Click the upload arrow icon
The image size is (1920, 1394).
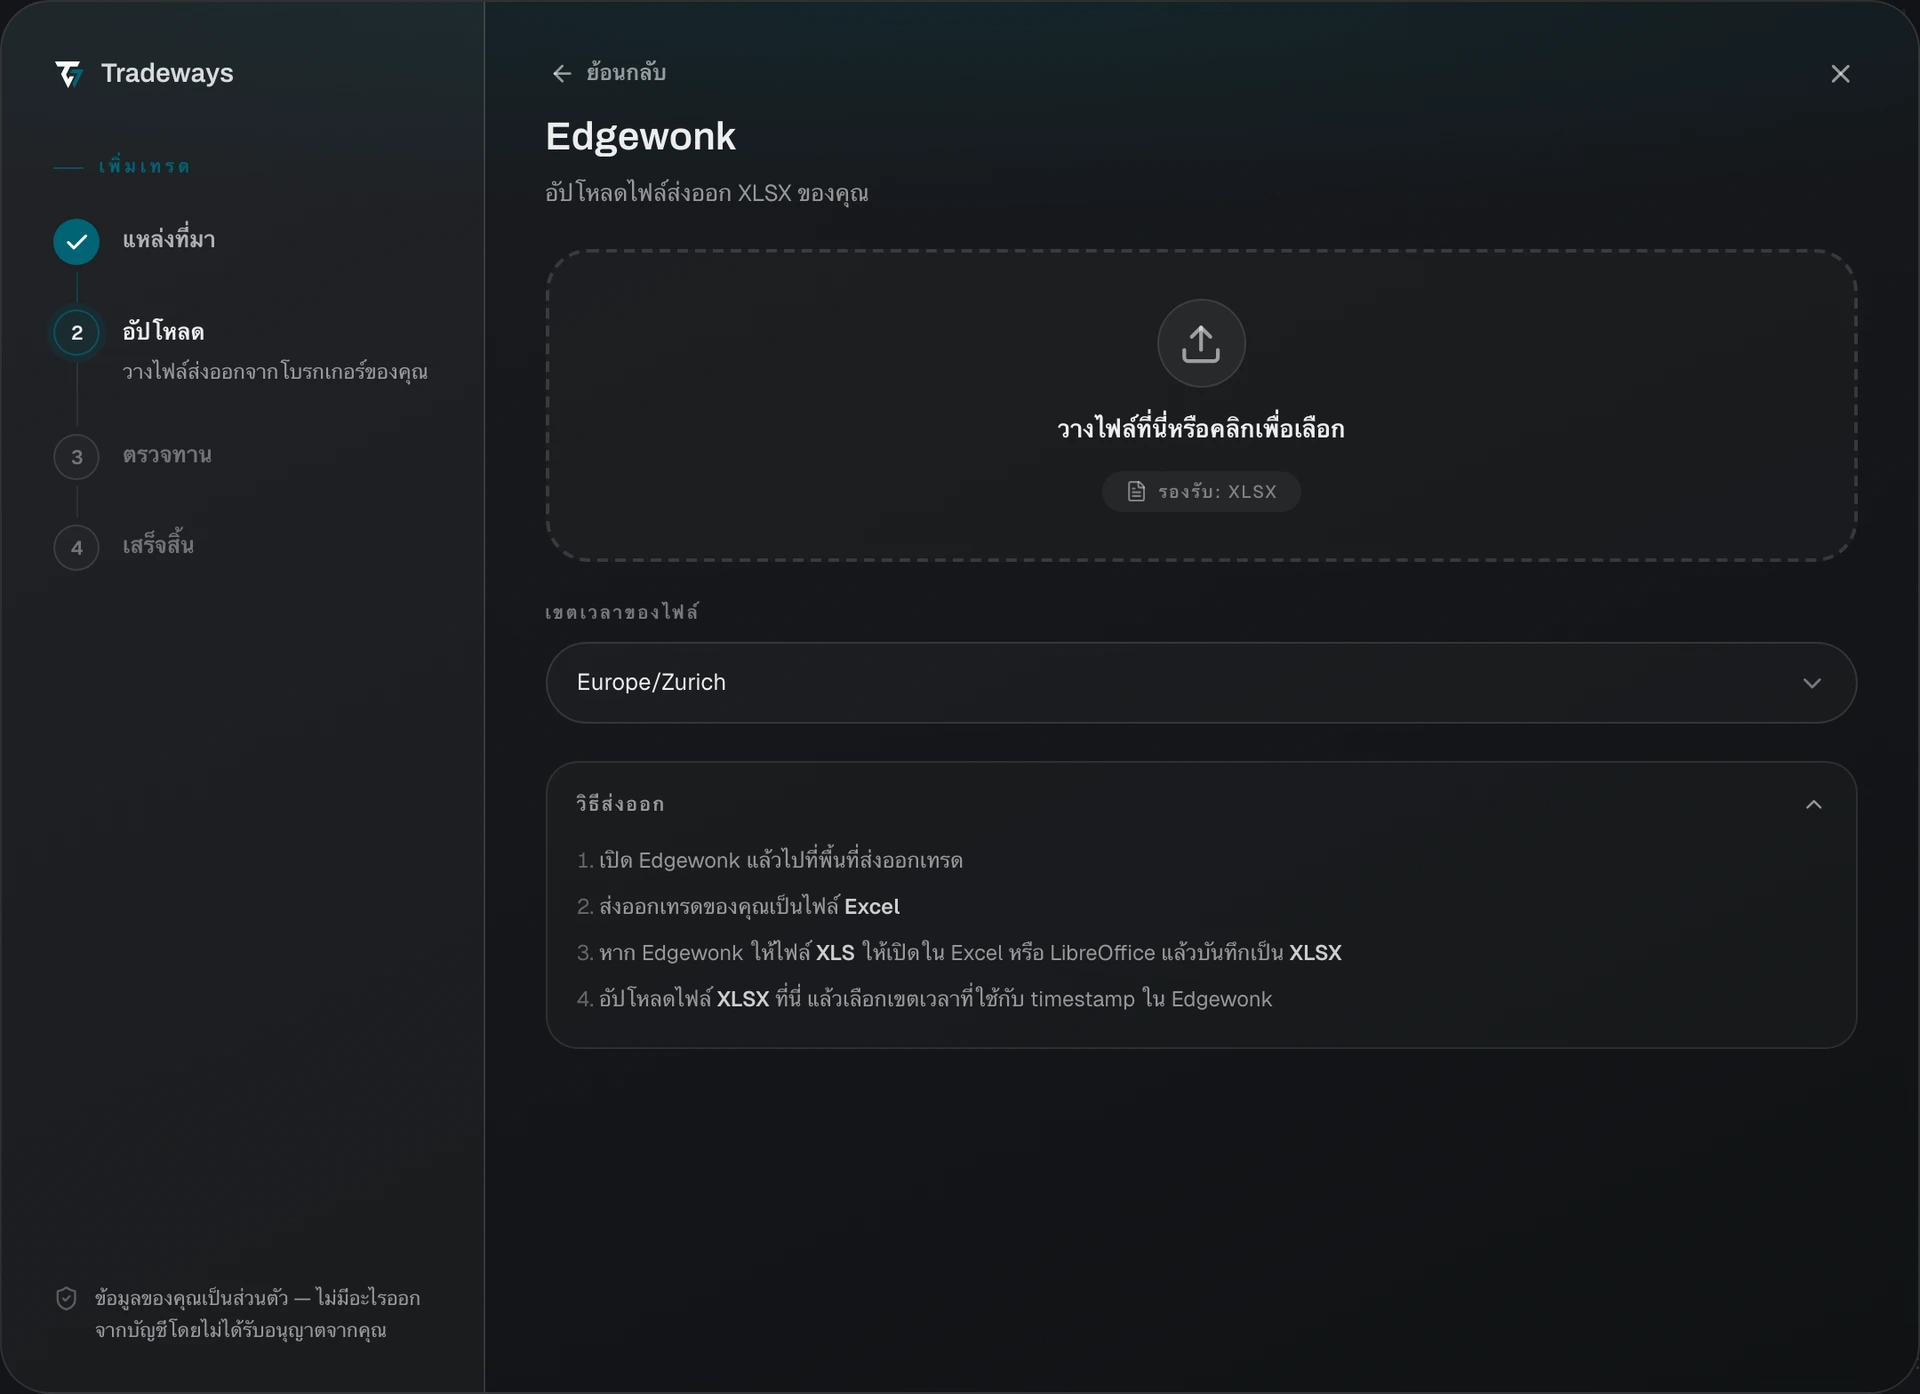[x=1201, y=343]
